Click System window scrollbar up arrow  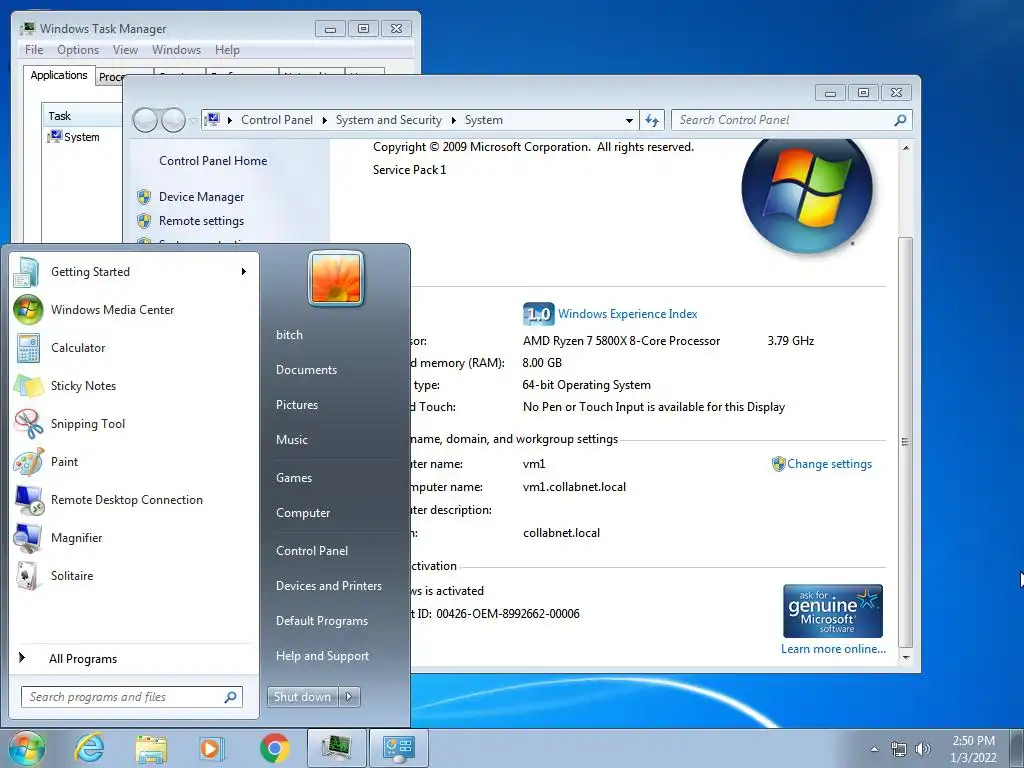[x=906, y=148]
